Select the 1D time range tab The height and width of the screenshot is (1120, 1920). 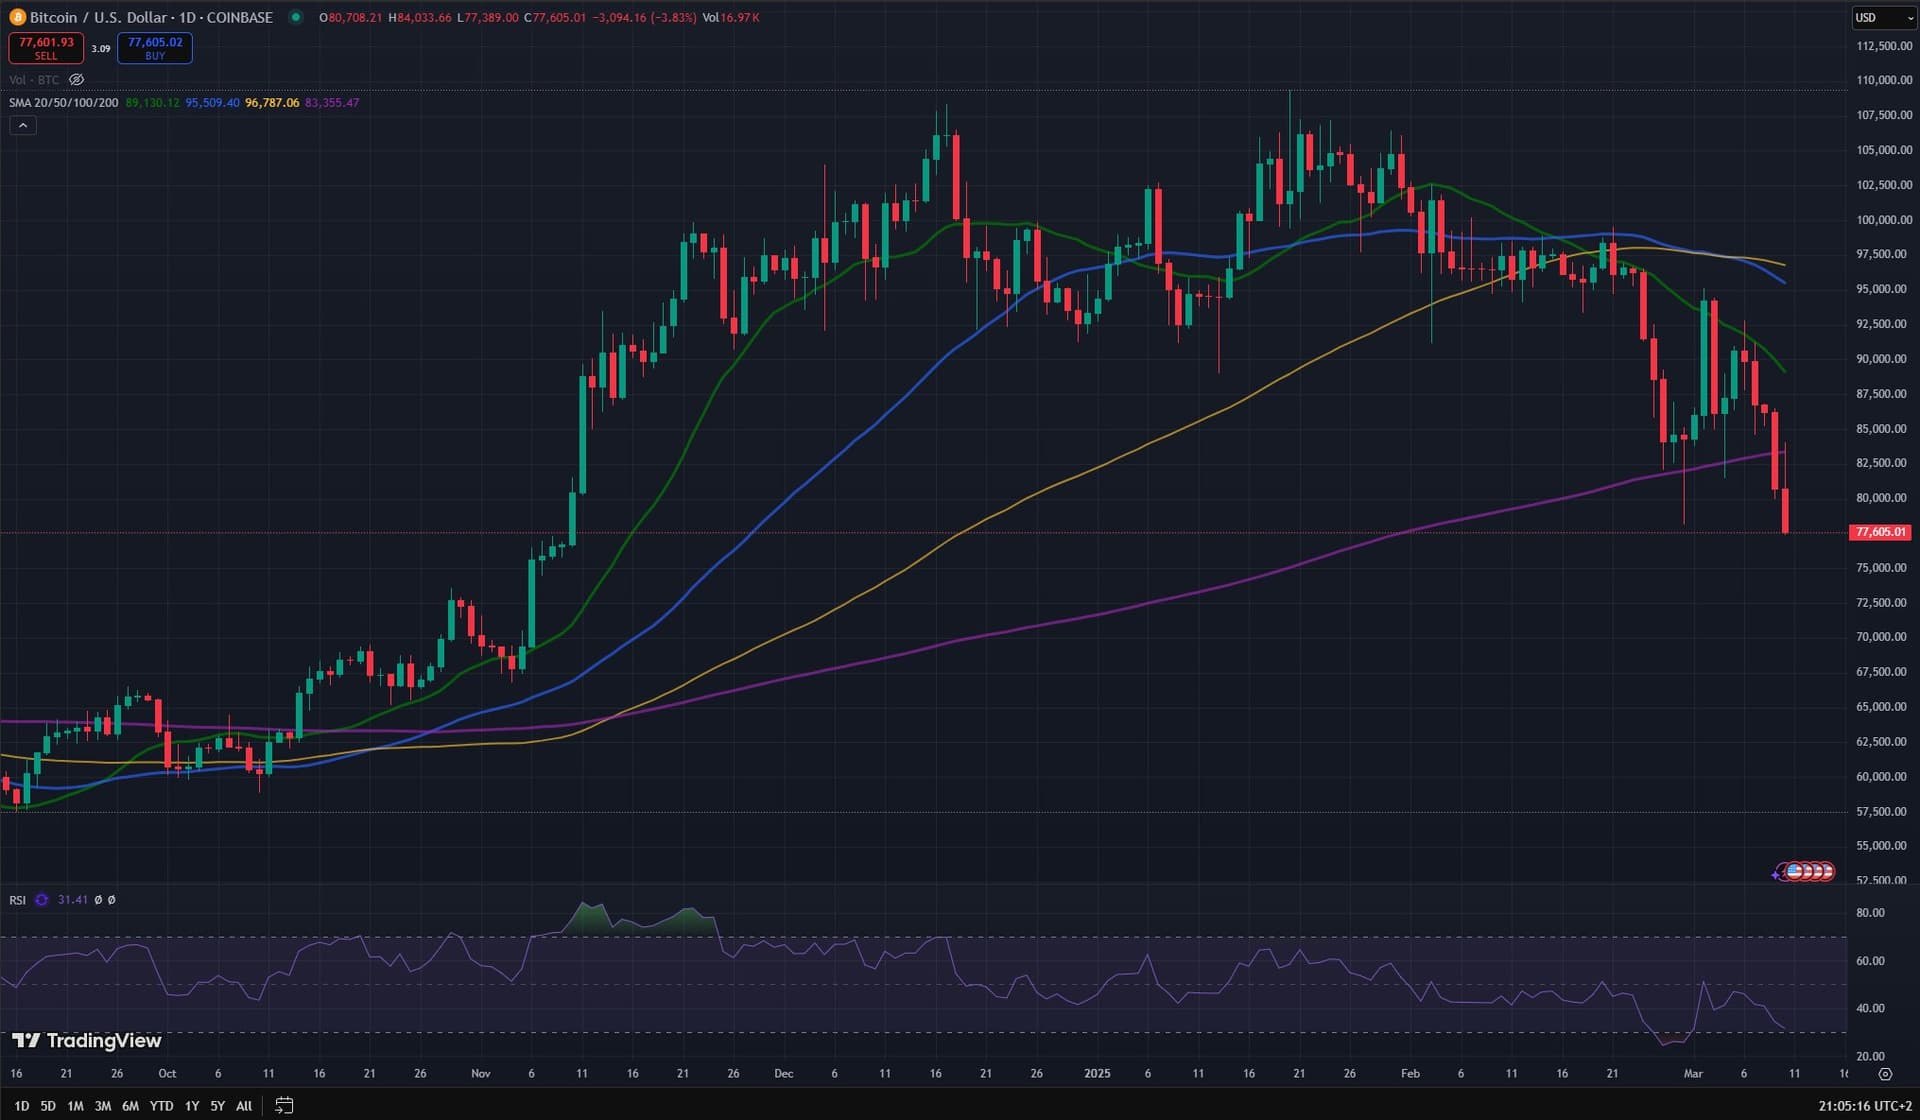pos(21,1106)
